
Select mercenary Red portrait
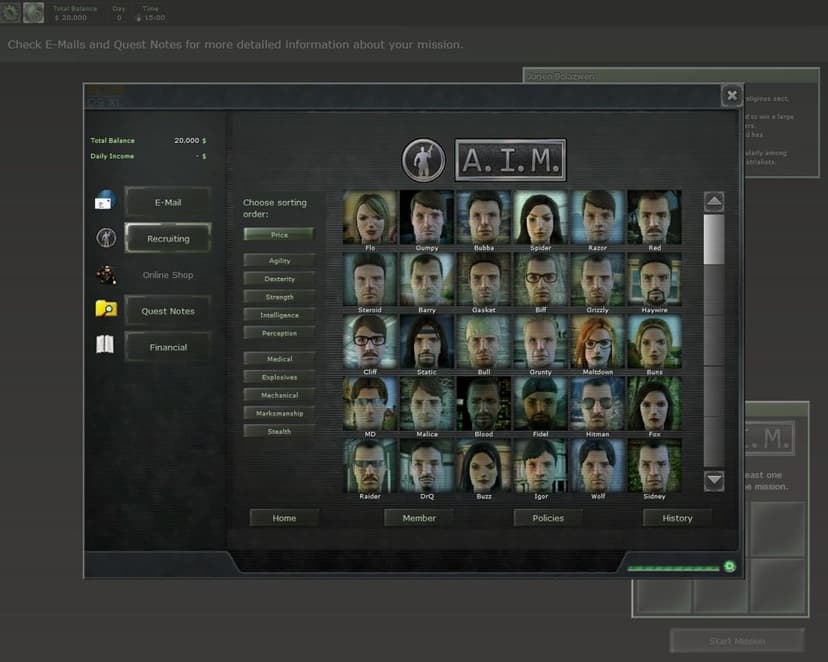(654, 217)
